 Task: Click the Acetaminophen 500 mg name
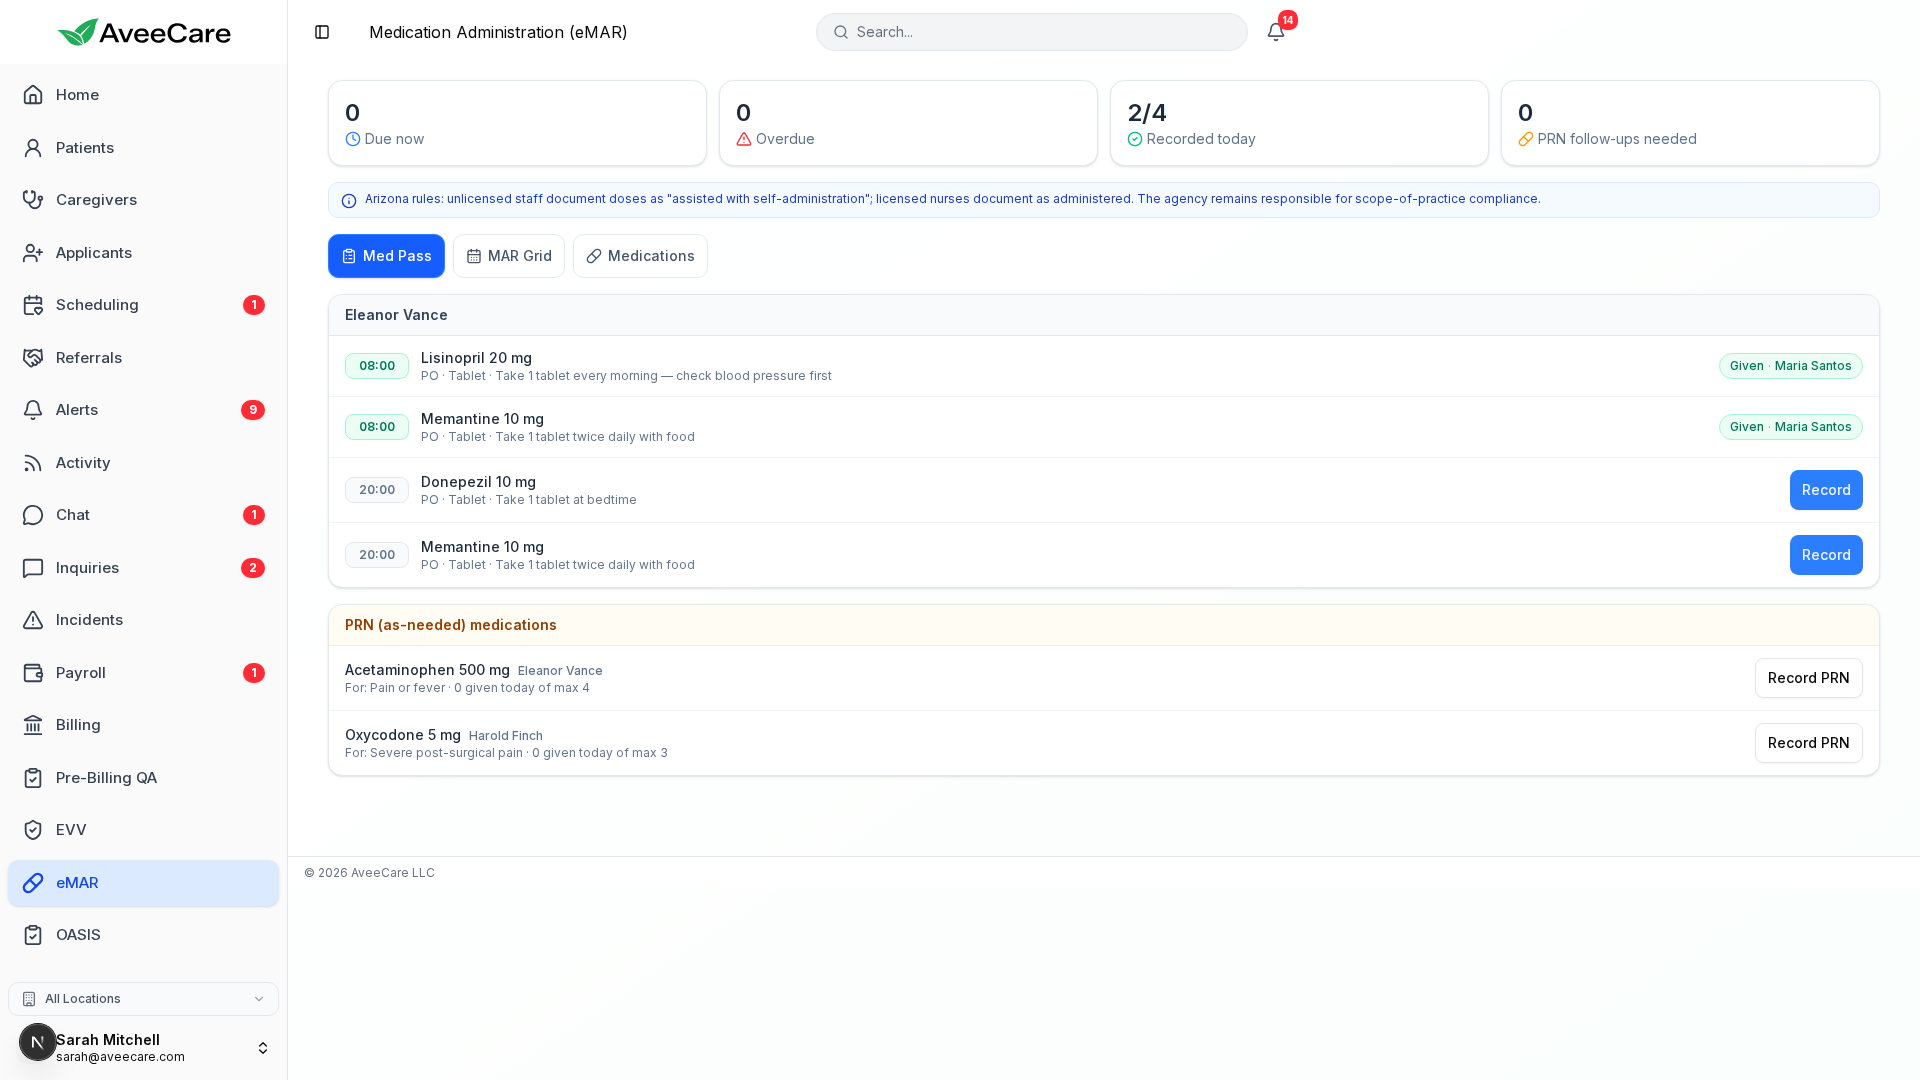pyautogui.click(x=427, y=670)
